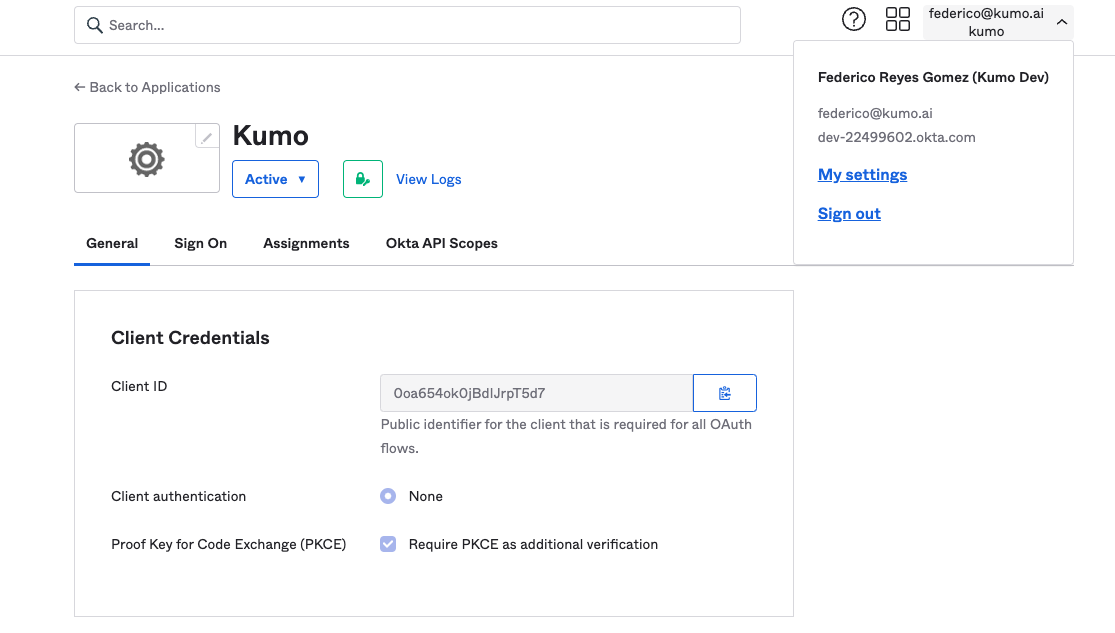Screen dimensions: 1115x633
Task: Select the None client authentication radio
Action: [388, 496]
